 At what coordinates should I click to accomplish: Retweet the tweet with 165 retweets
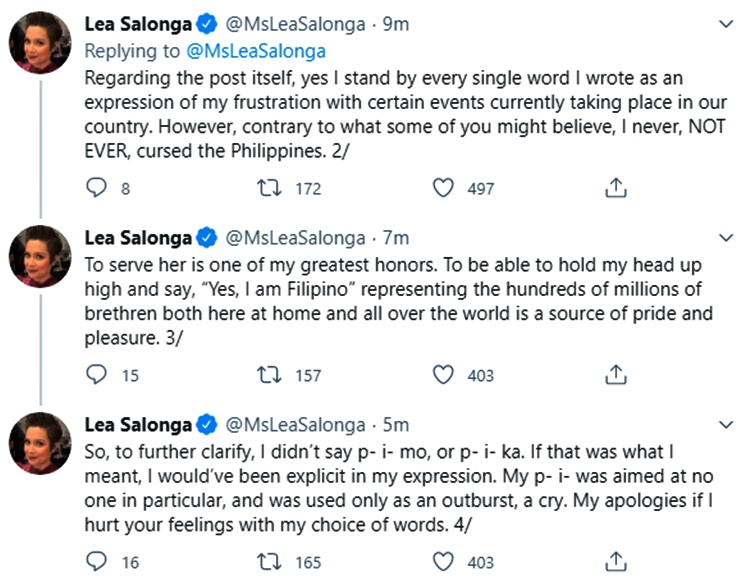(269, 562)
